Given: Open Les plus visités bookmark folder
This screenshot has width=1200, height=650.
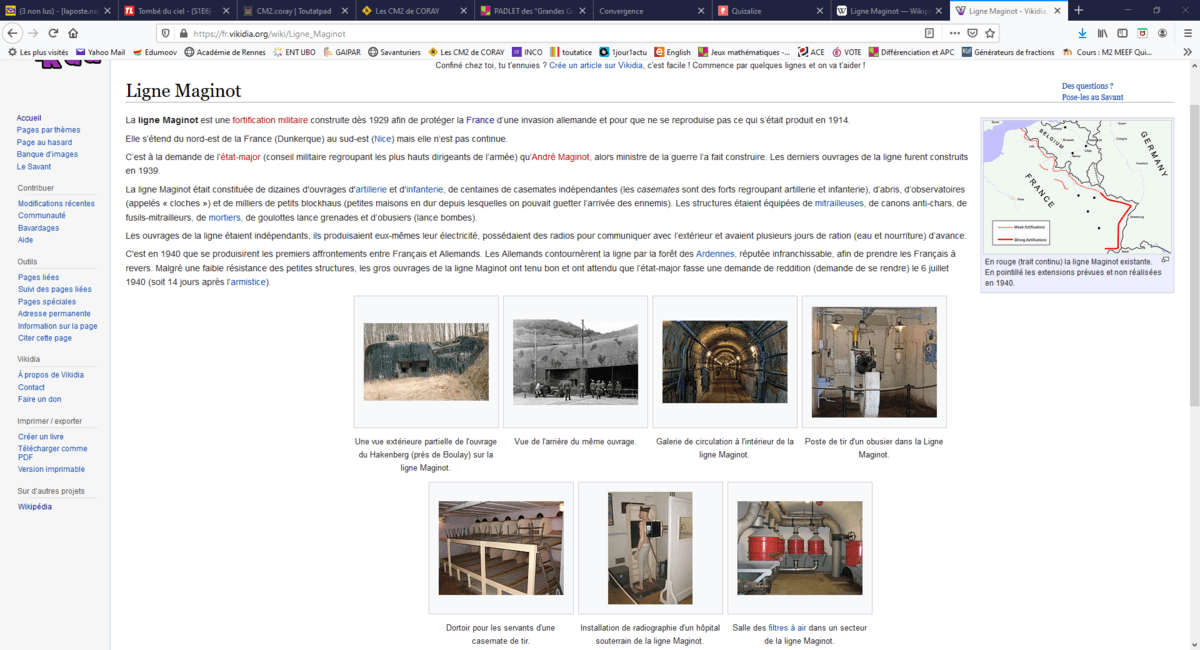Looking at the screenshot, I should click(39, 52).
